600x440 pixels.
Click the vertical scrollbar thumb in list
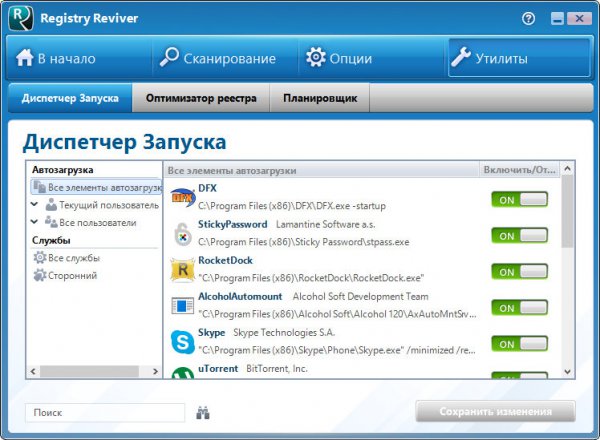point(567,211)
